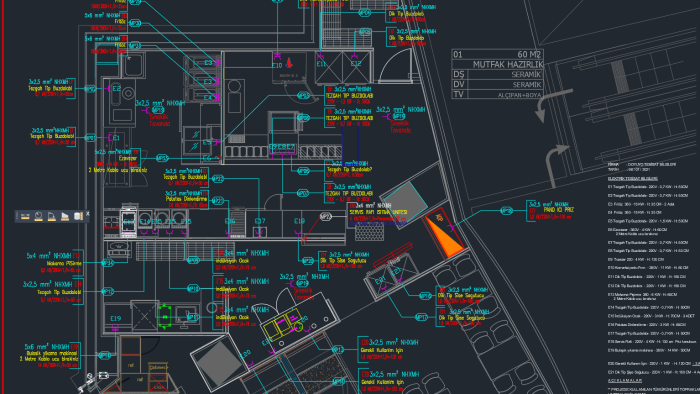Select the green highlighted object near E19

pyautogui.click(x=165, y=316)
